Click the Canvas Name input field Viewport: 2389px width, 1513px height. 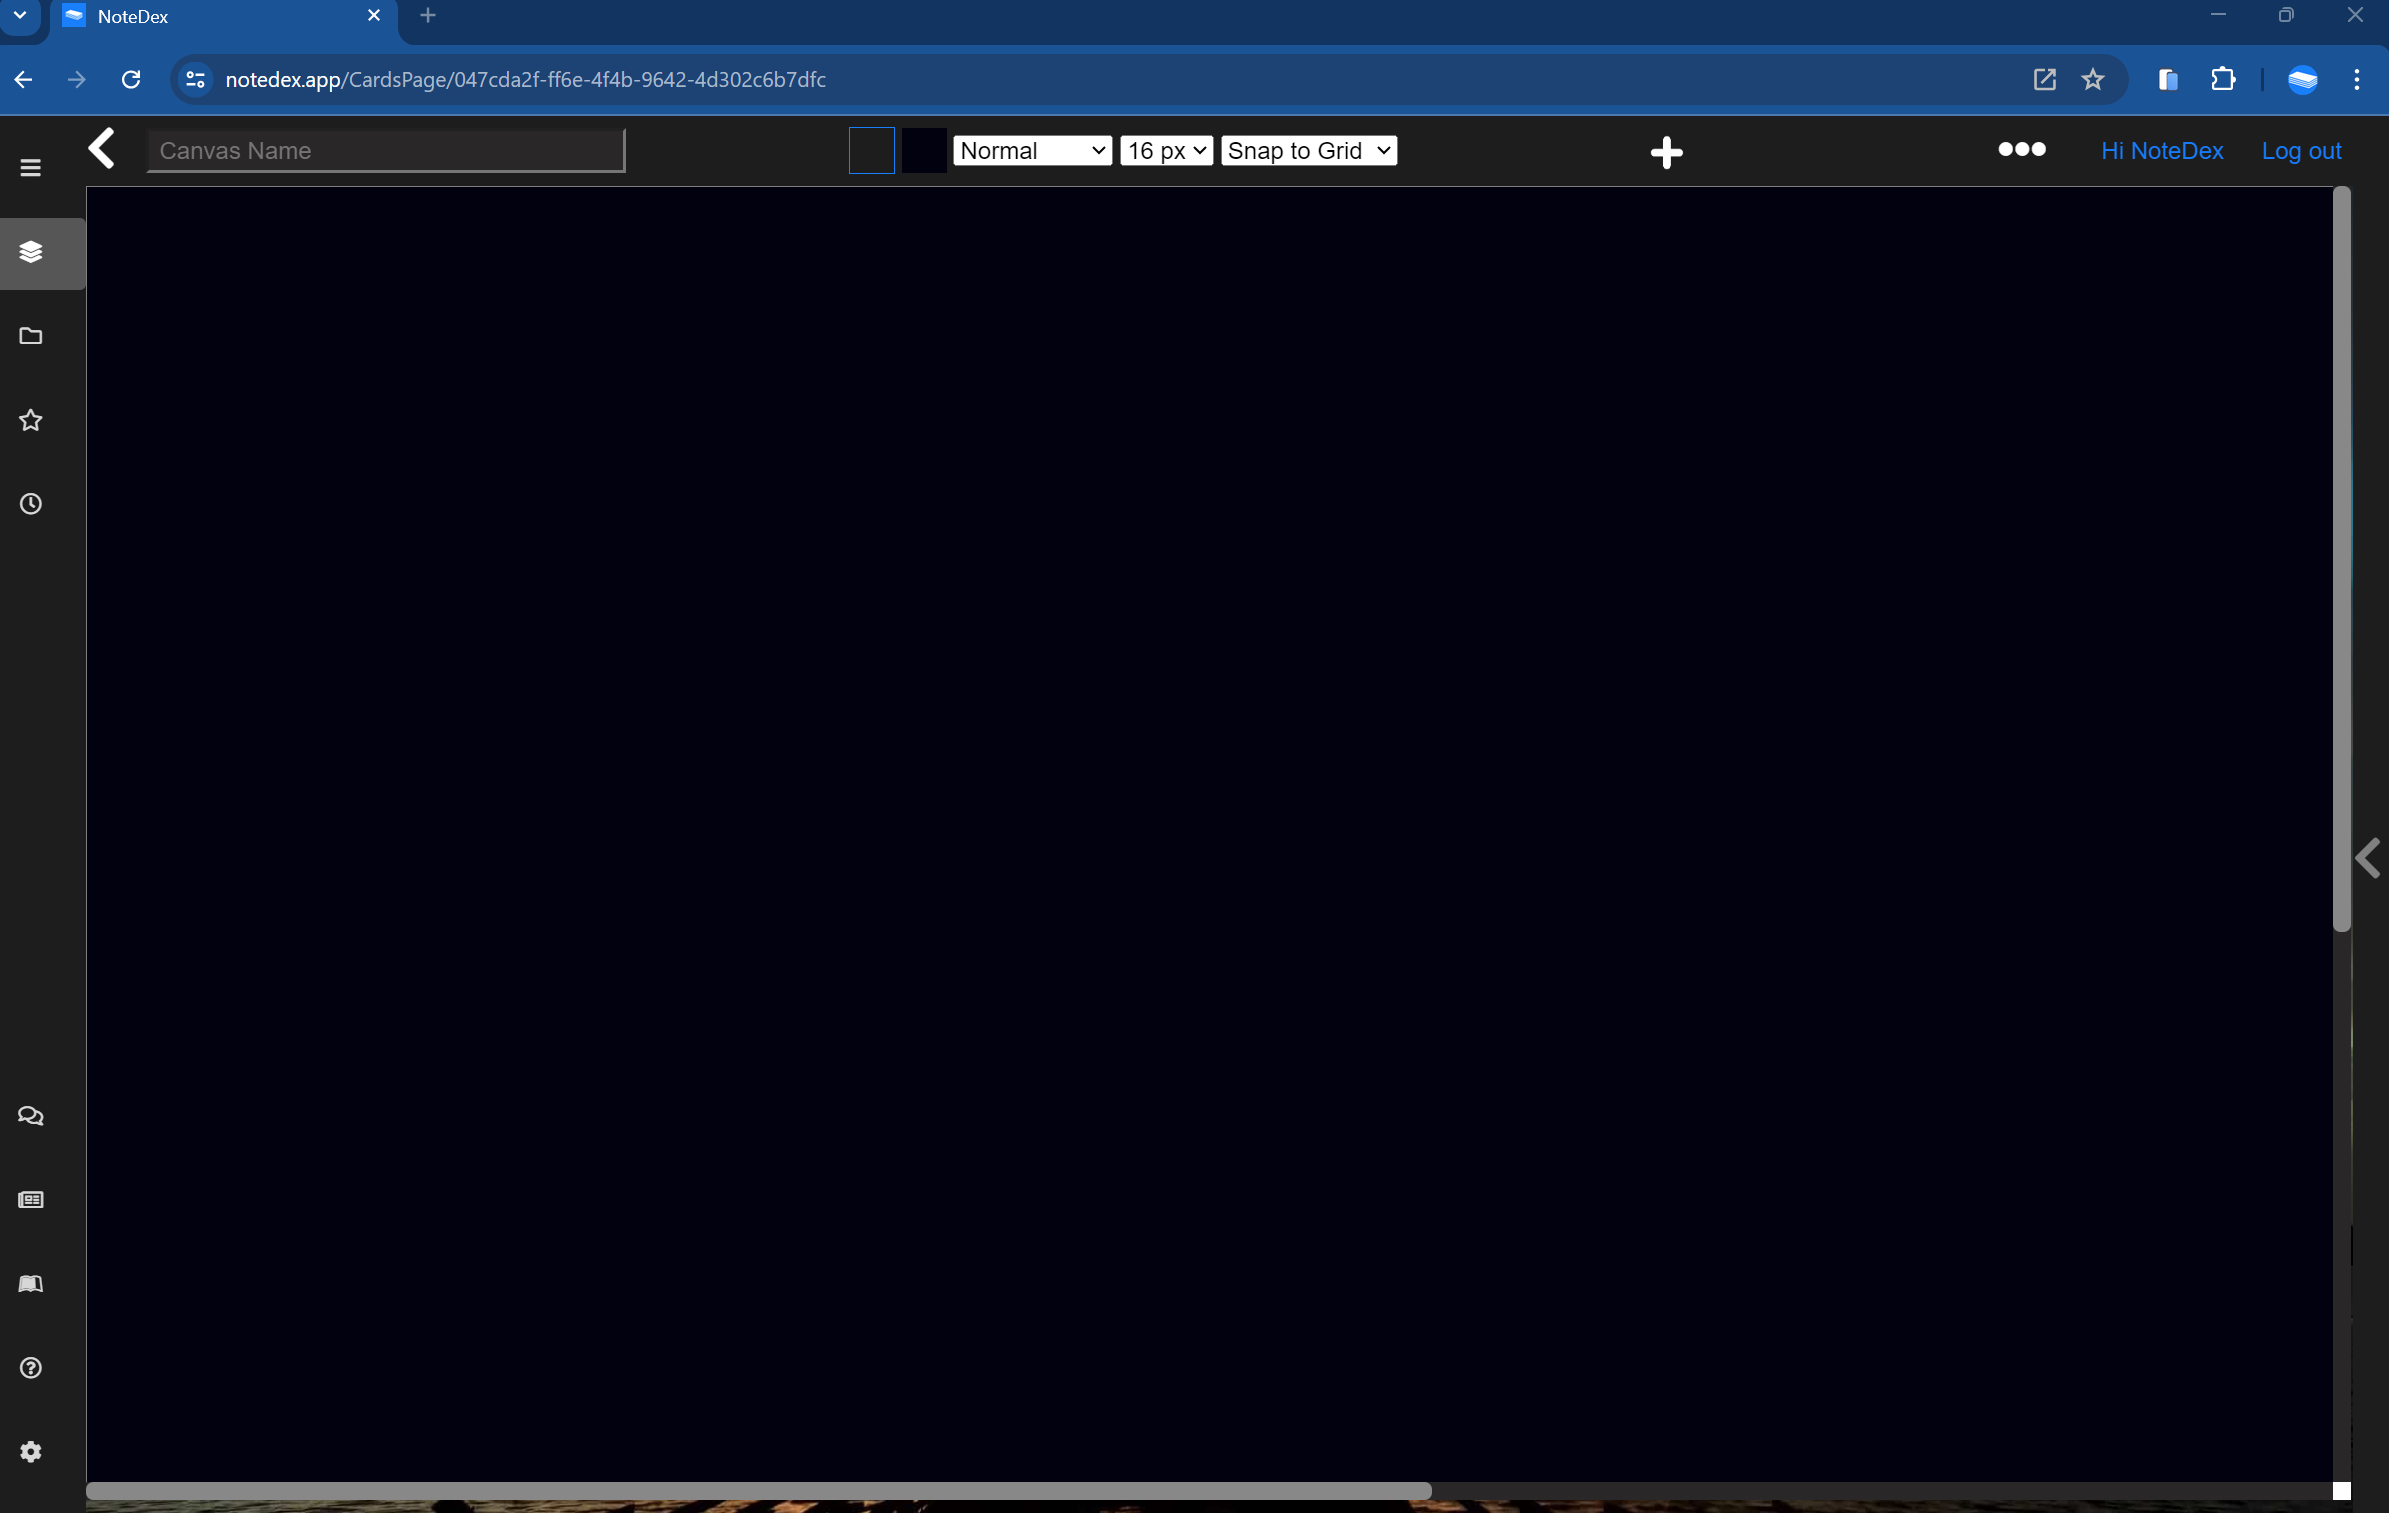point(385,150)
